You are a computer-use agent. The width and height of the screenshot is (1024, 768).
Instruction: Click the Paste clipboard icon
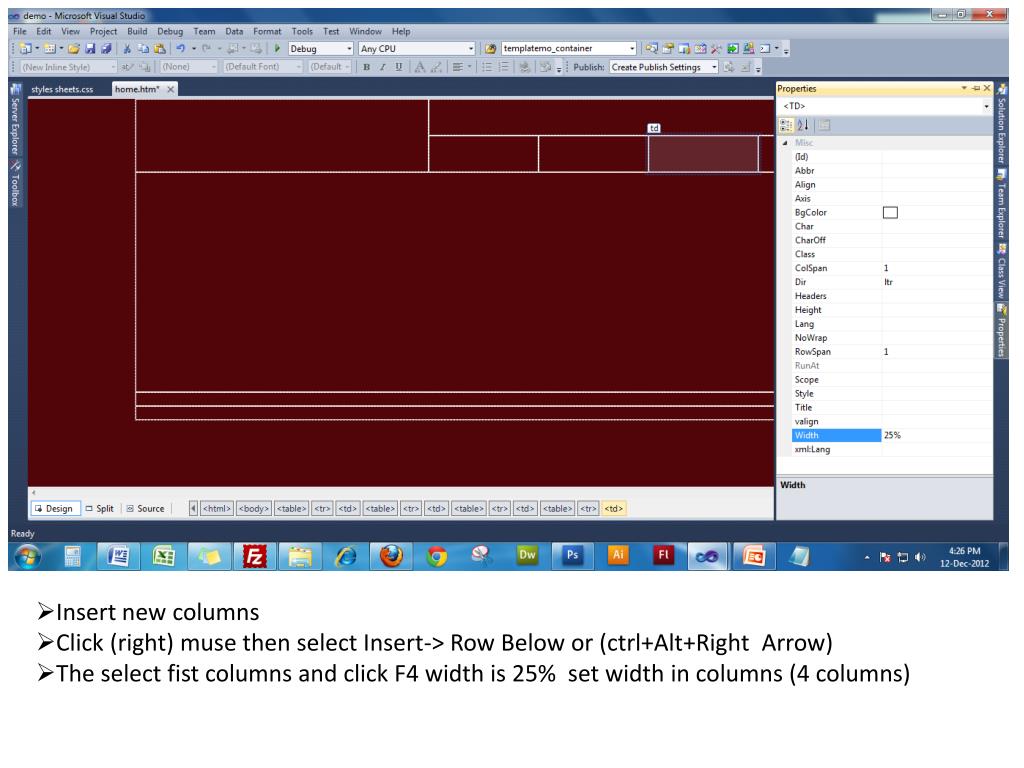point(159,48)
